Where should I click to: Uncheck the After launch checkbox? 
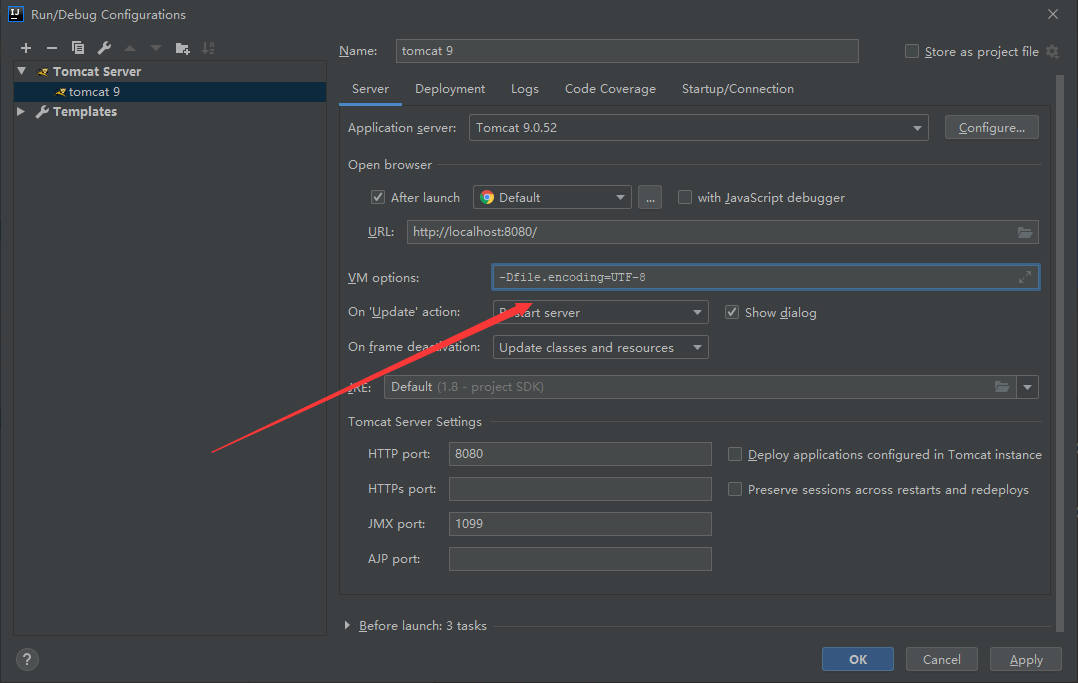click(x=377, y=197)
